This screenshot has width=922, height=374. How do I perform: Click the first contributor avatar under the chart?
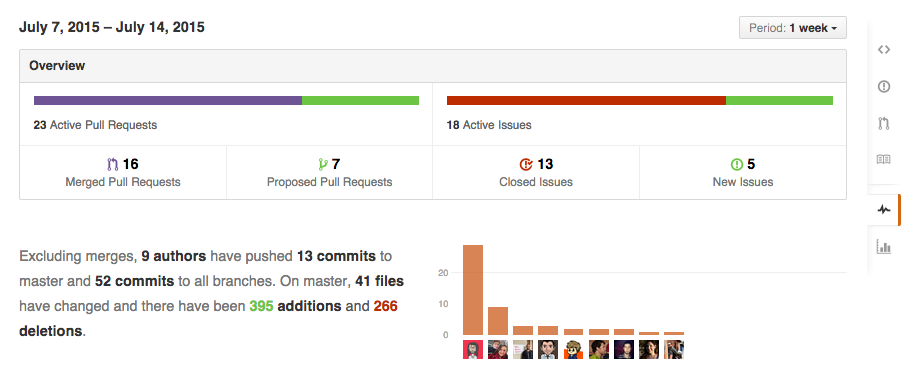pos(473,349)
